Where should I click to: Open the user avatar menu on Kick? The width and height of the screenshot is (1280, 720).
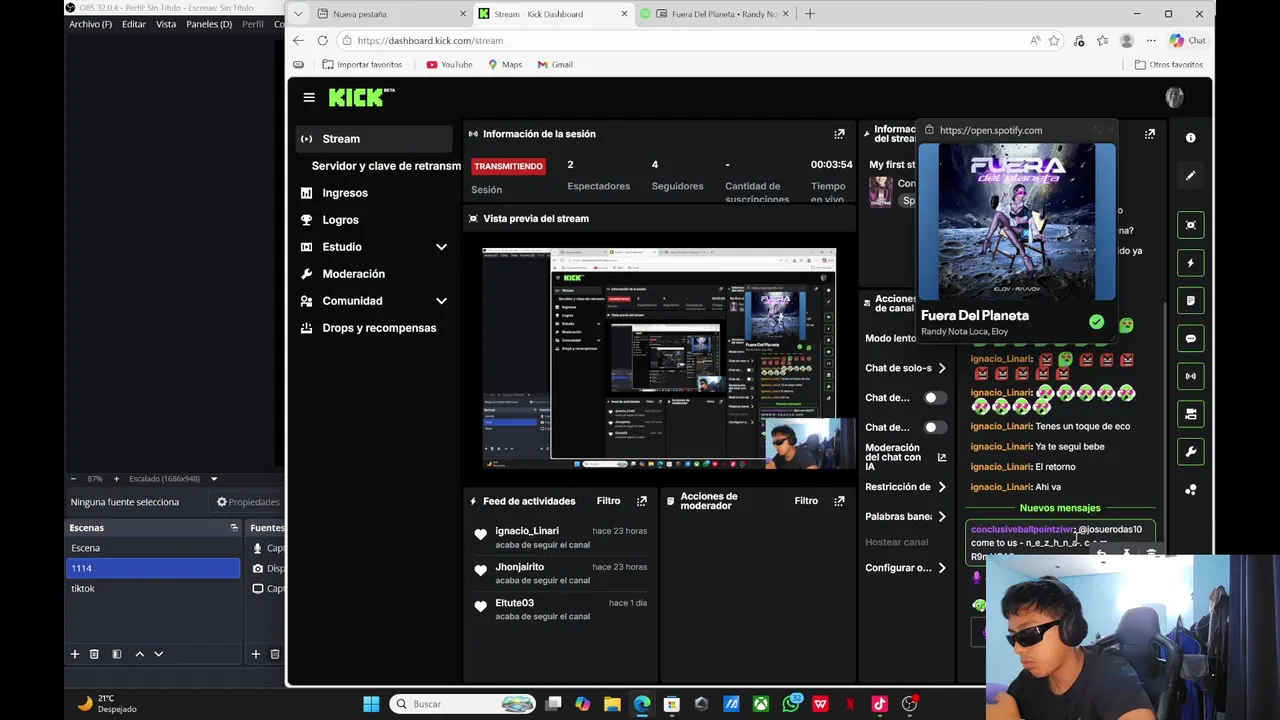[1174, 97]
